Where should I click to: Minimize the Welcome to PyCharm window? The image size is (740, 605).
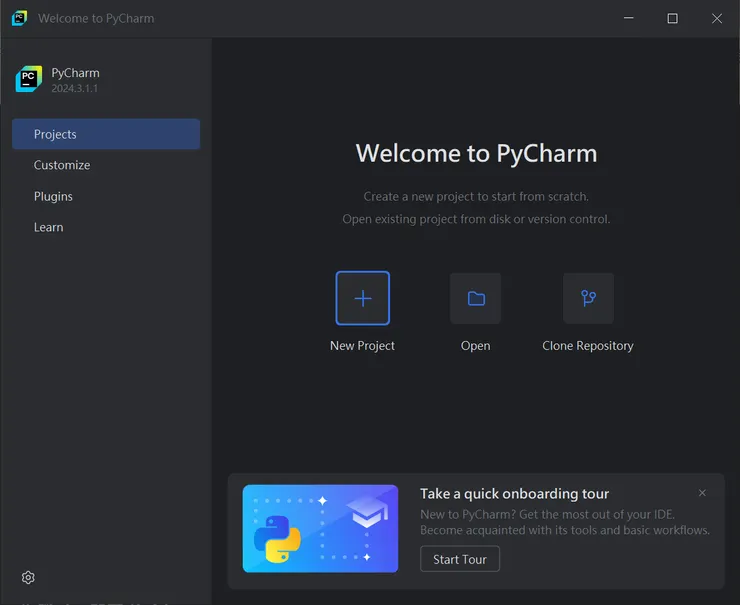[628, 18]
